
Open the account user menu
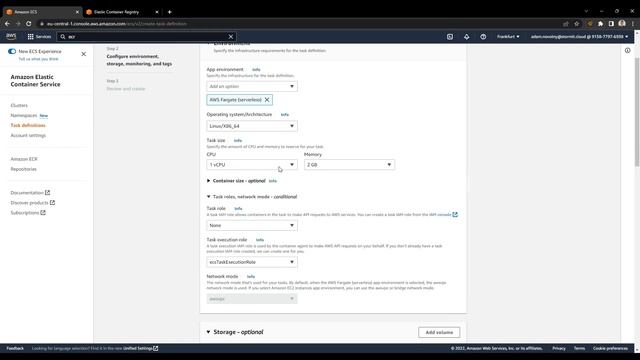580,37
